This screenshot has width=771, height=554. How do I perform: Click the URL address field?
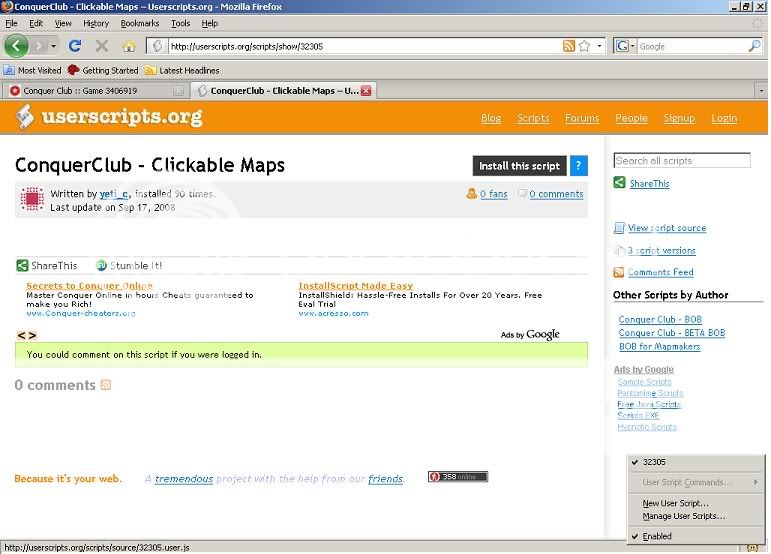tap(364, 46)
